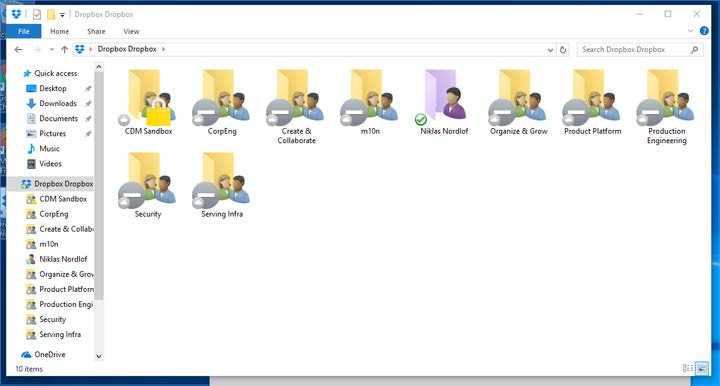Click sidebar scrollbar up arrow
Screen dimensions: 720x386
click(x=99, y=67)
